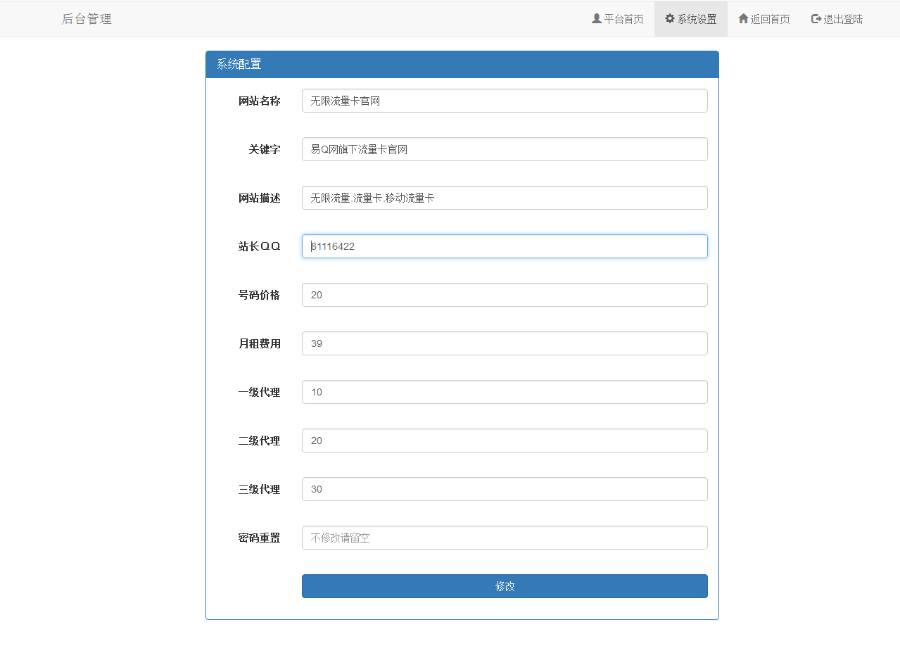Image resolution: width=900 pixels, height=646 pixels.
Task: Click the gear icon beside 系统设置
Action: [670, 18]
